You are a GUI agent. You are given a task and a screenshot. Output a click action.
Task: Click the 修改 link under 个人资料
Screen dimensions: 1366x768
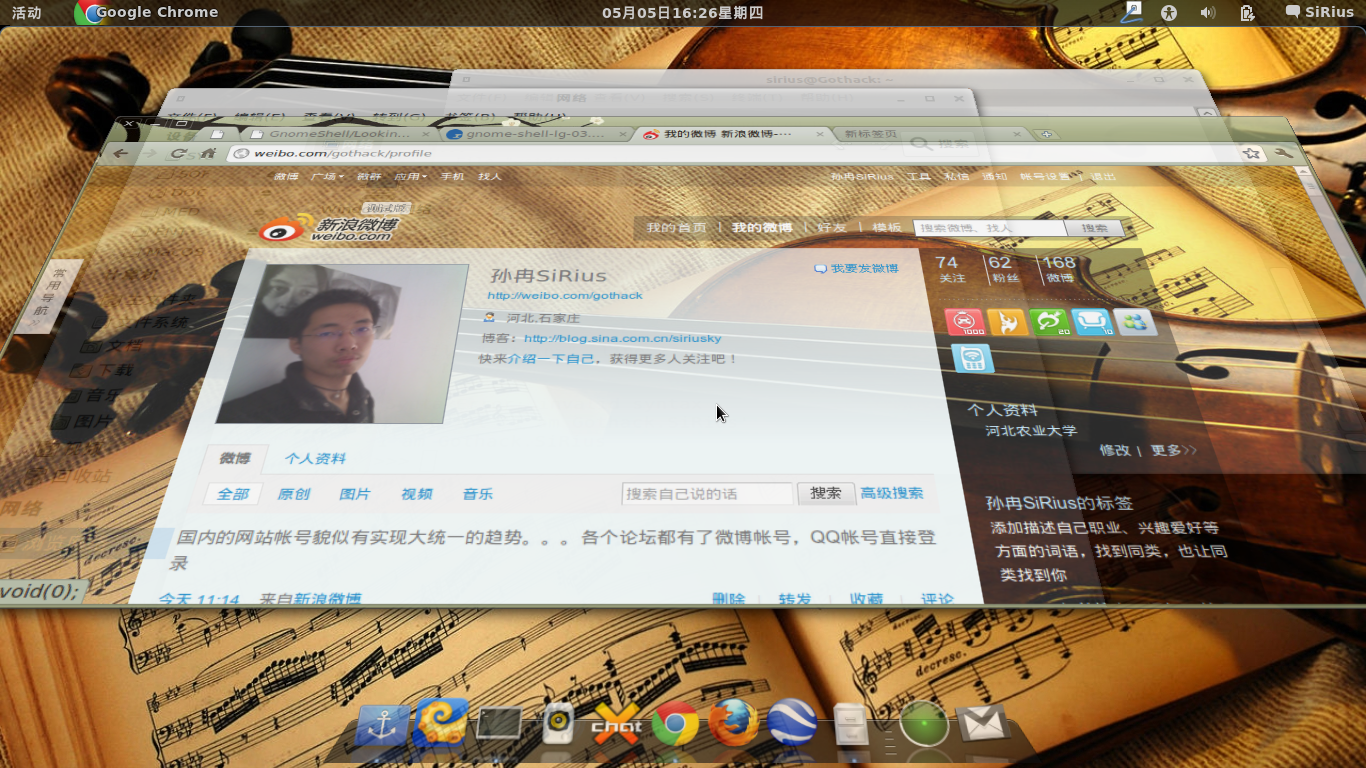[x=1114, y=450]
